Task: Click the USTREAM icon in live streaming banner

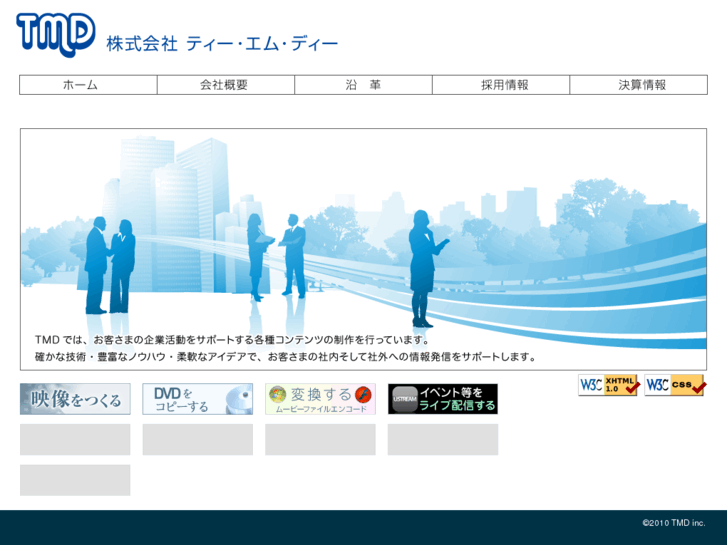Action: pos(403,399)
